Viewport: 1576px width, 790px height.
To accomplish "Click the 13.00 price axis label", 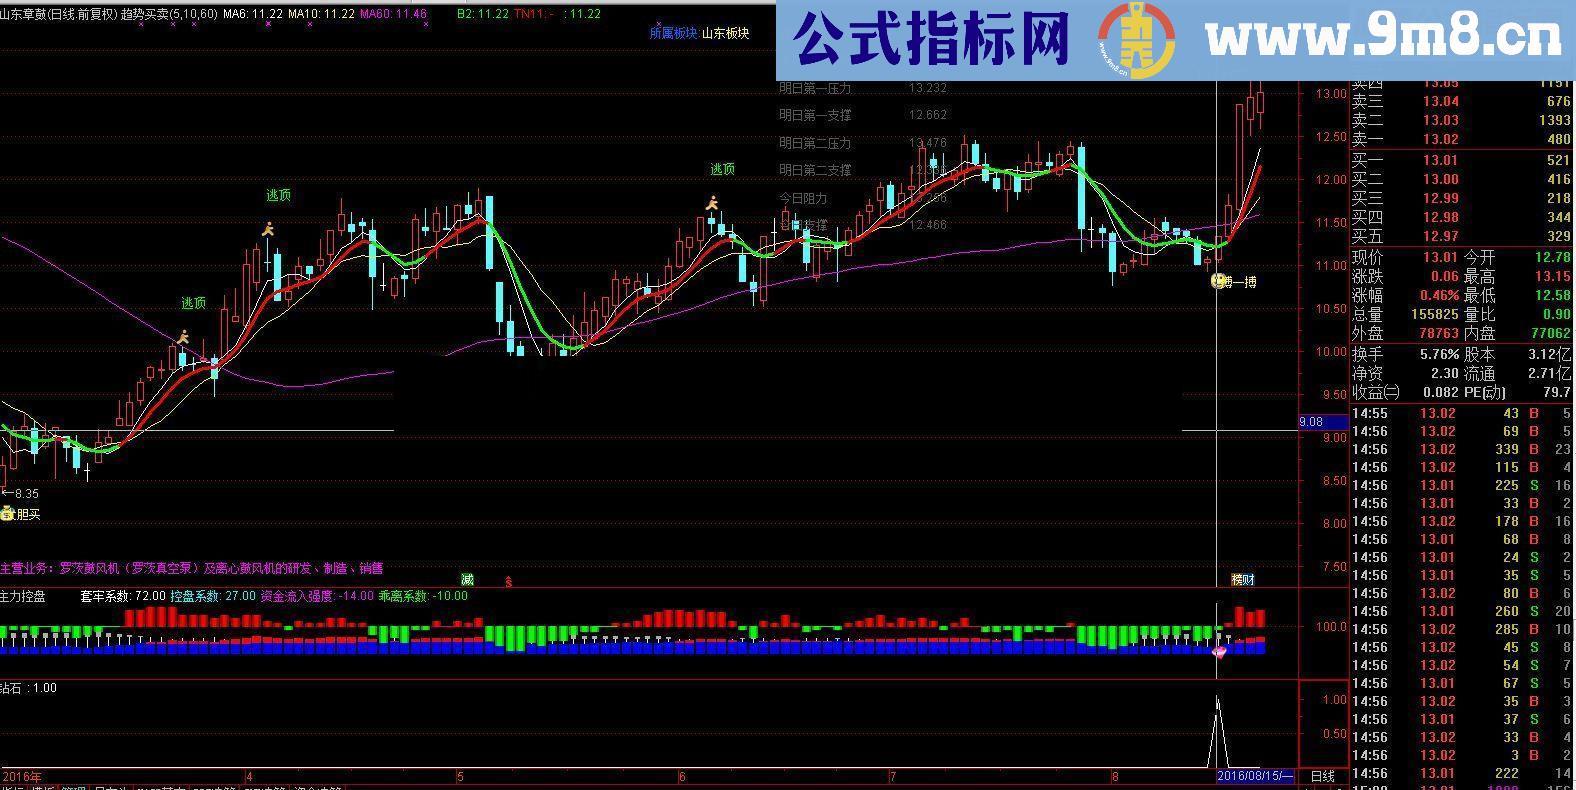I will pyautogui.click(x=1330, y=94).
